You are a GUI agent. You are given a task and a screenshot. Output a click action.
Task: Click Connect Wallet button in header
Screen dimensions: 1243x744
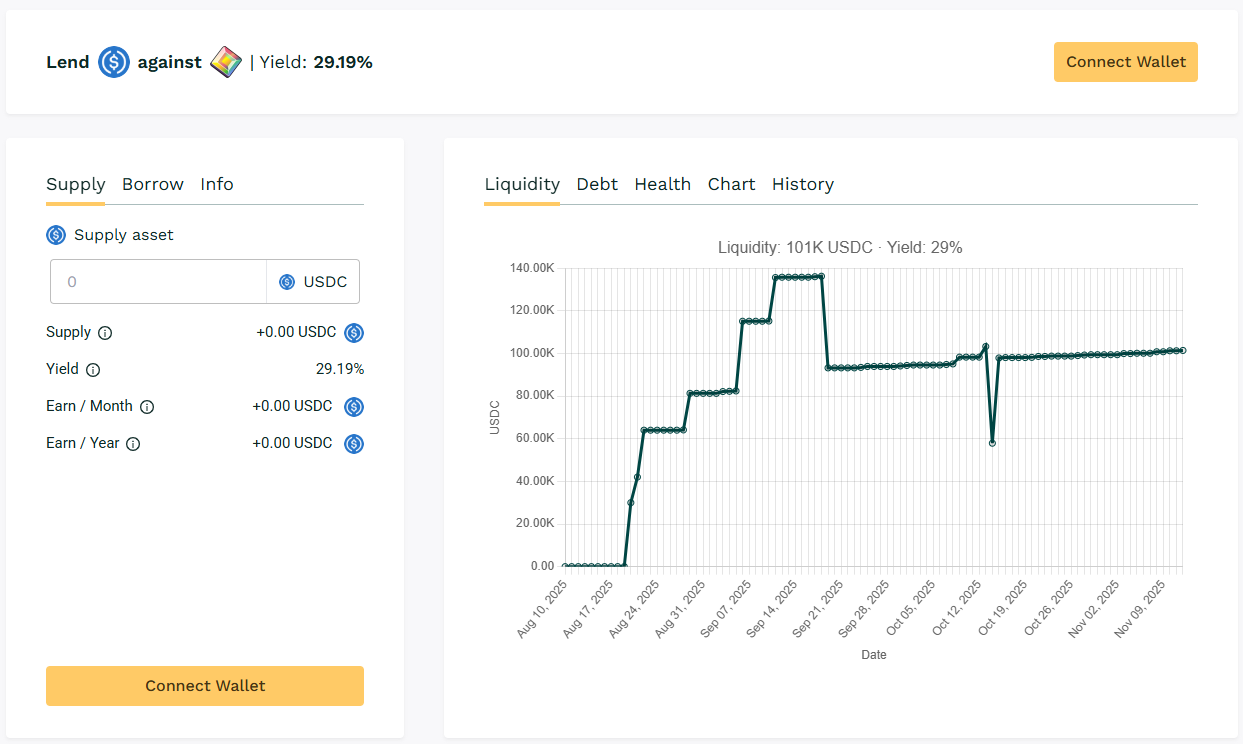(x=1125, y=62)
